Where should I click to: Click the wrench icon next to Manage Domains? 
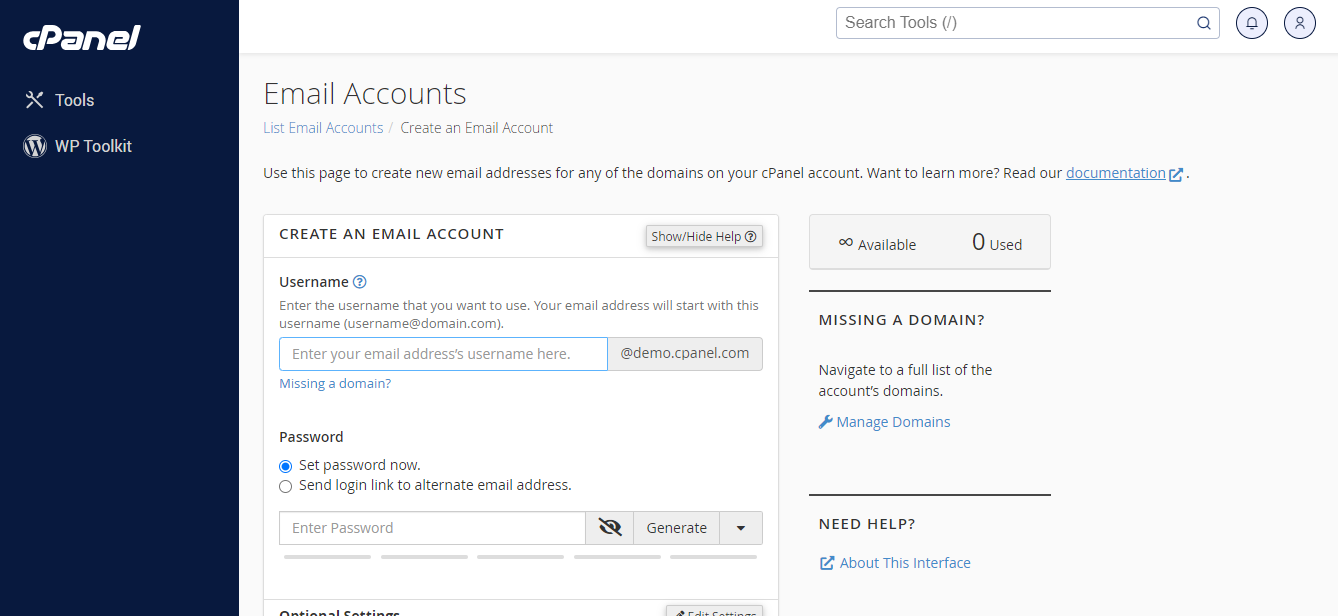coord(824,421)
